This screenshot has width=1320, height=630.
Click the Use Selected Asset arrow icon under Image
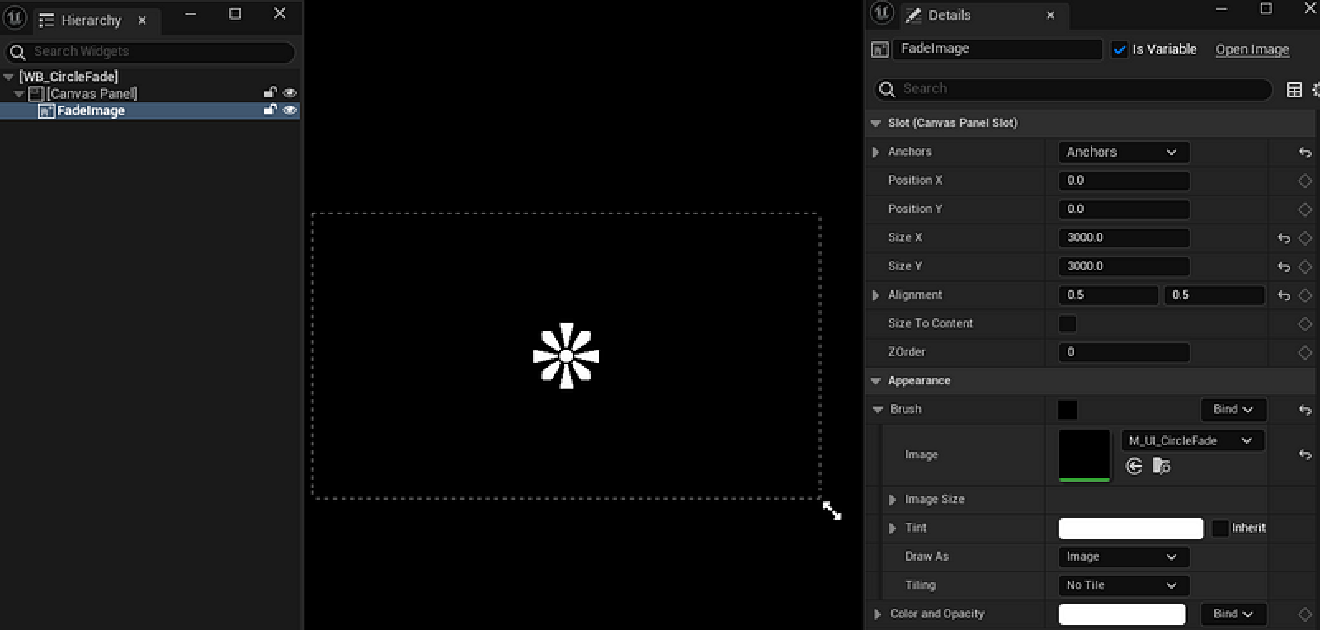1134,466
